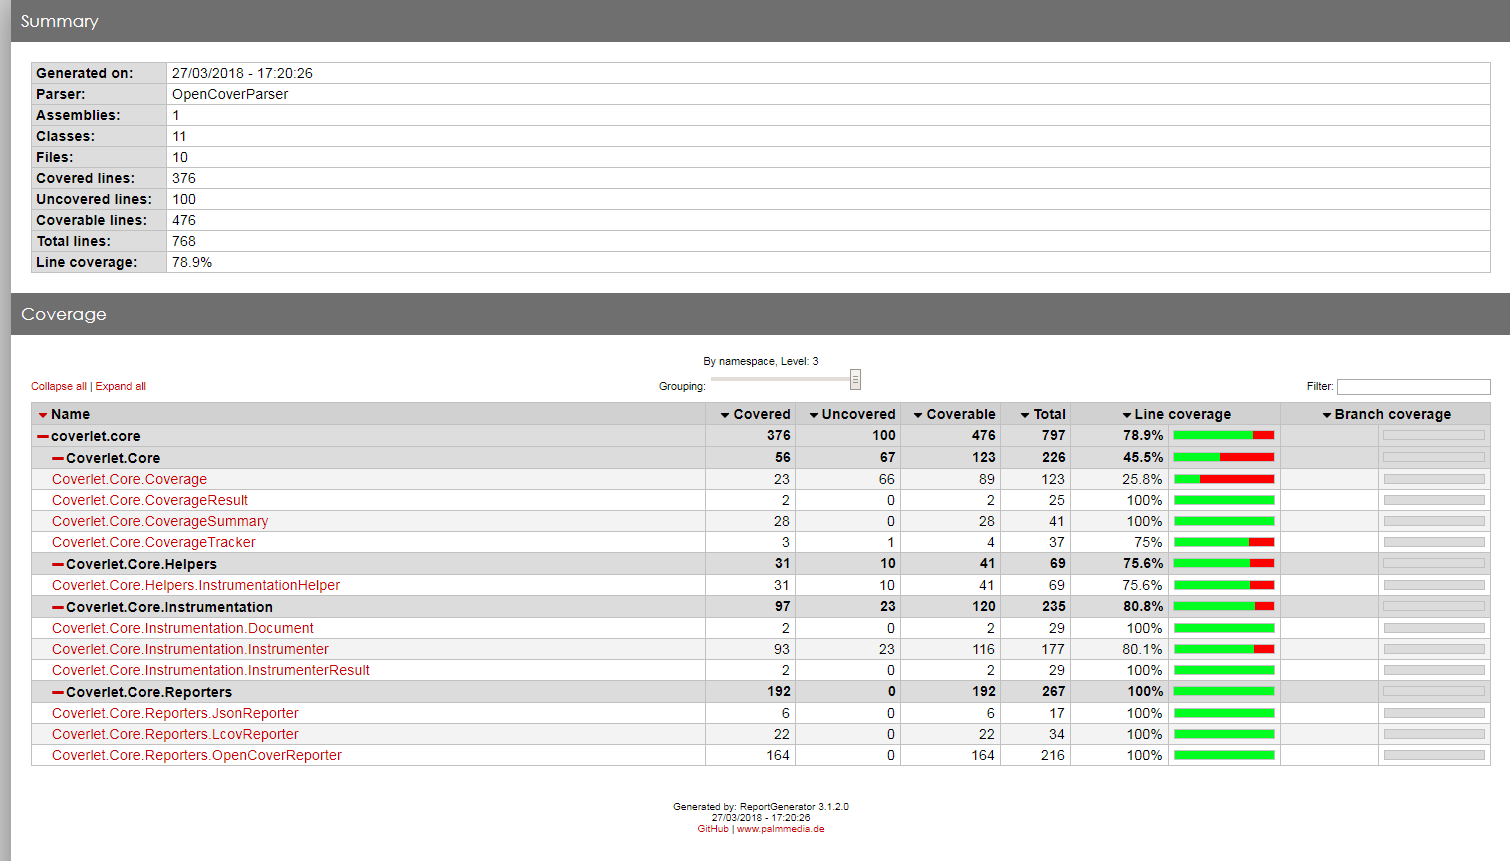Click the Instrumenter 80.1% coverage bar
The image size is (1510, 861).
1224,649
